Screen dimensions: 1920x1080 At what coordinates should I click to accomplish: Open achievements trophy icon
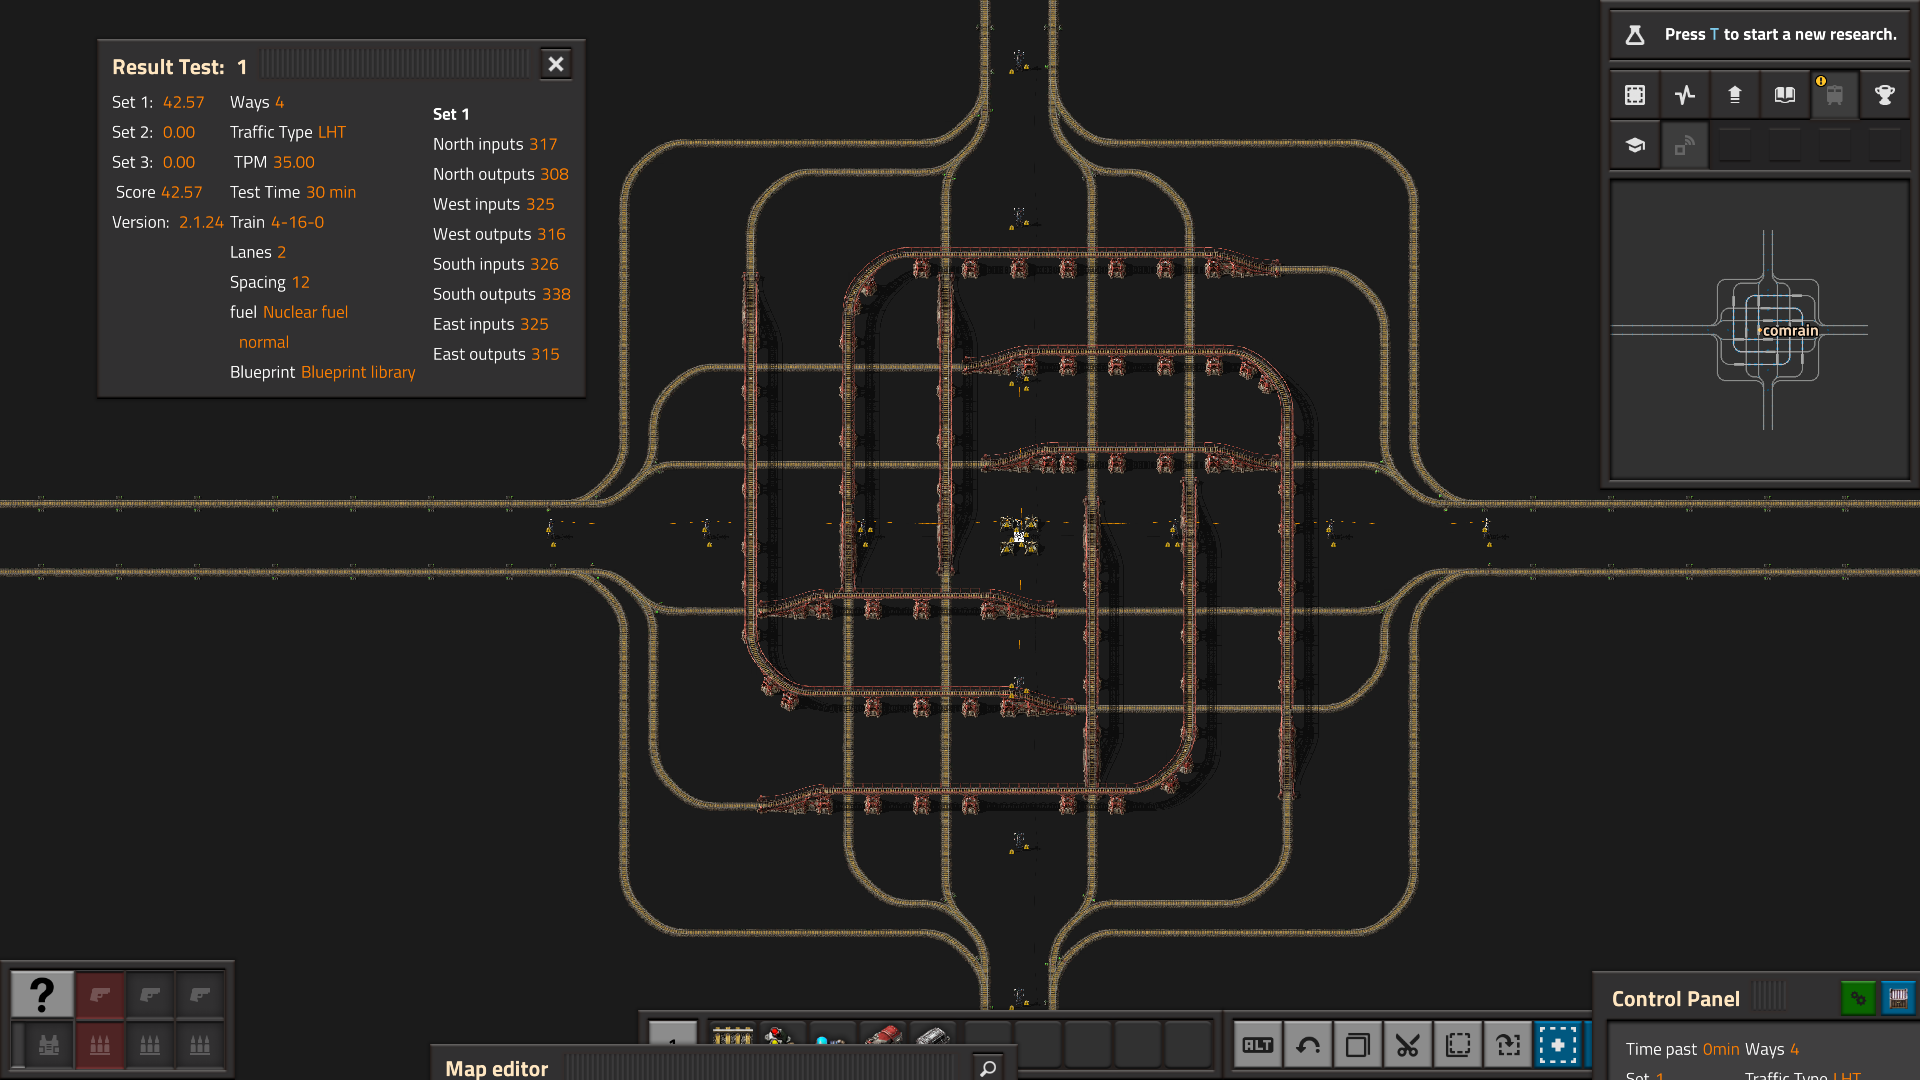[x=1885, y=95]
